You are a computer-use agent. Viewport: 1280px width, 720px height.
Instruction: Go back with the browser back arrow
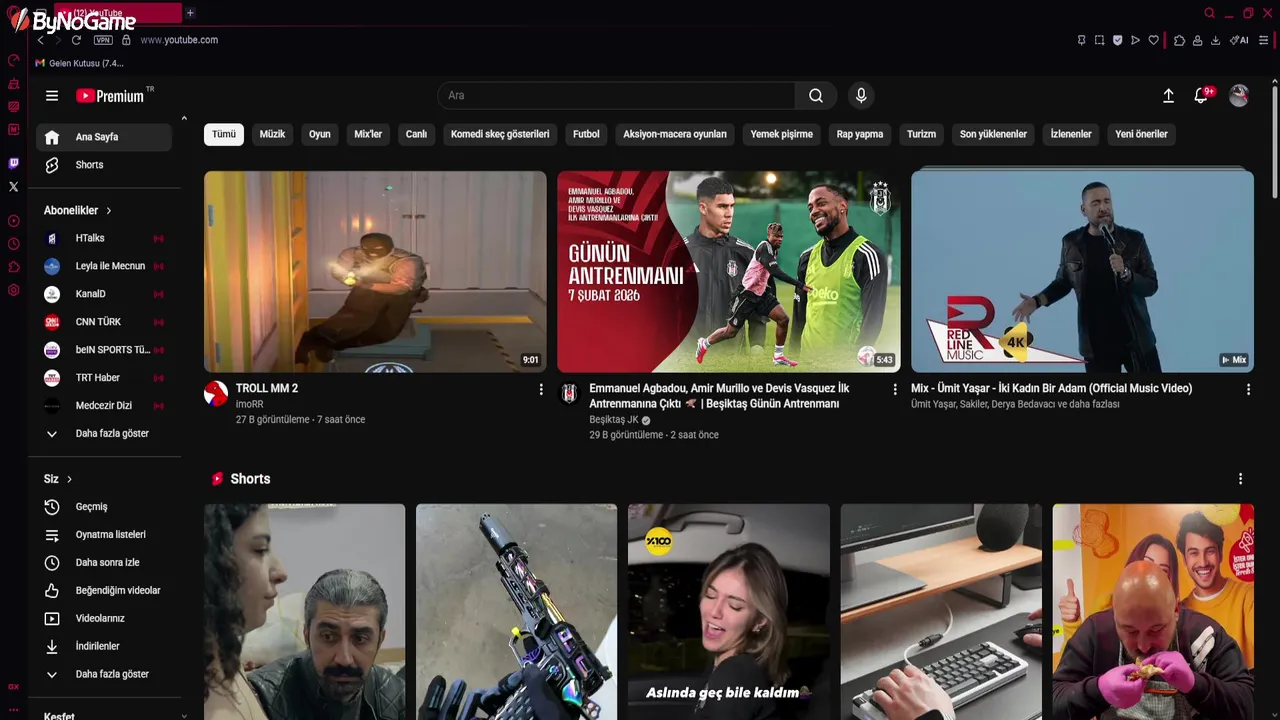pyautogui.click(x=40, y=40)
